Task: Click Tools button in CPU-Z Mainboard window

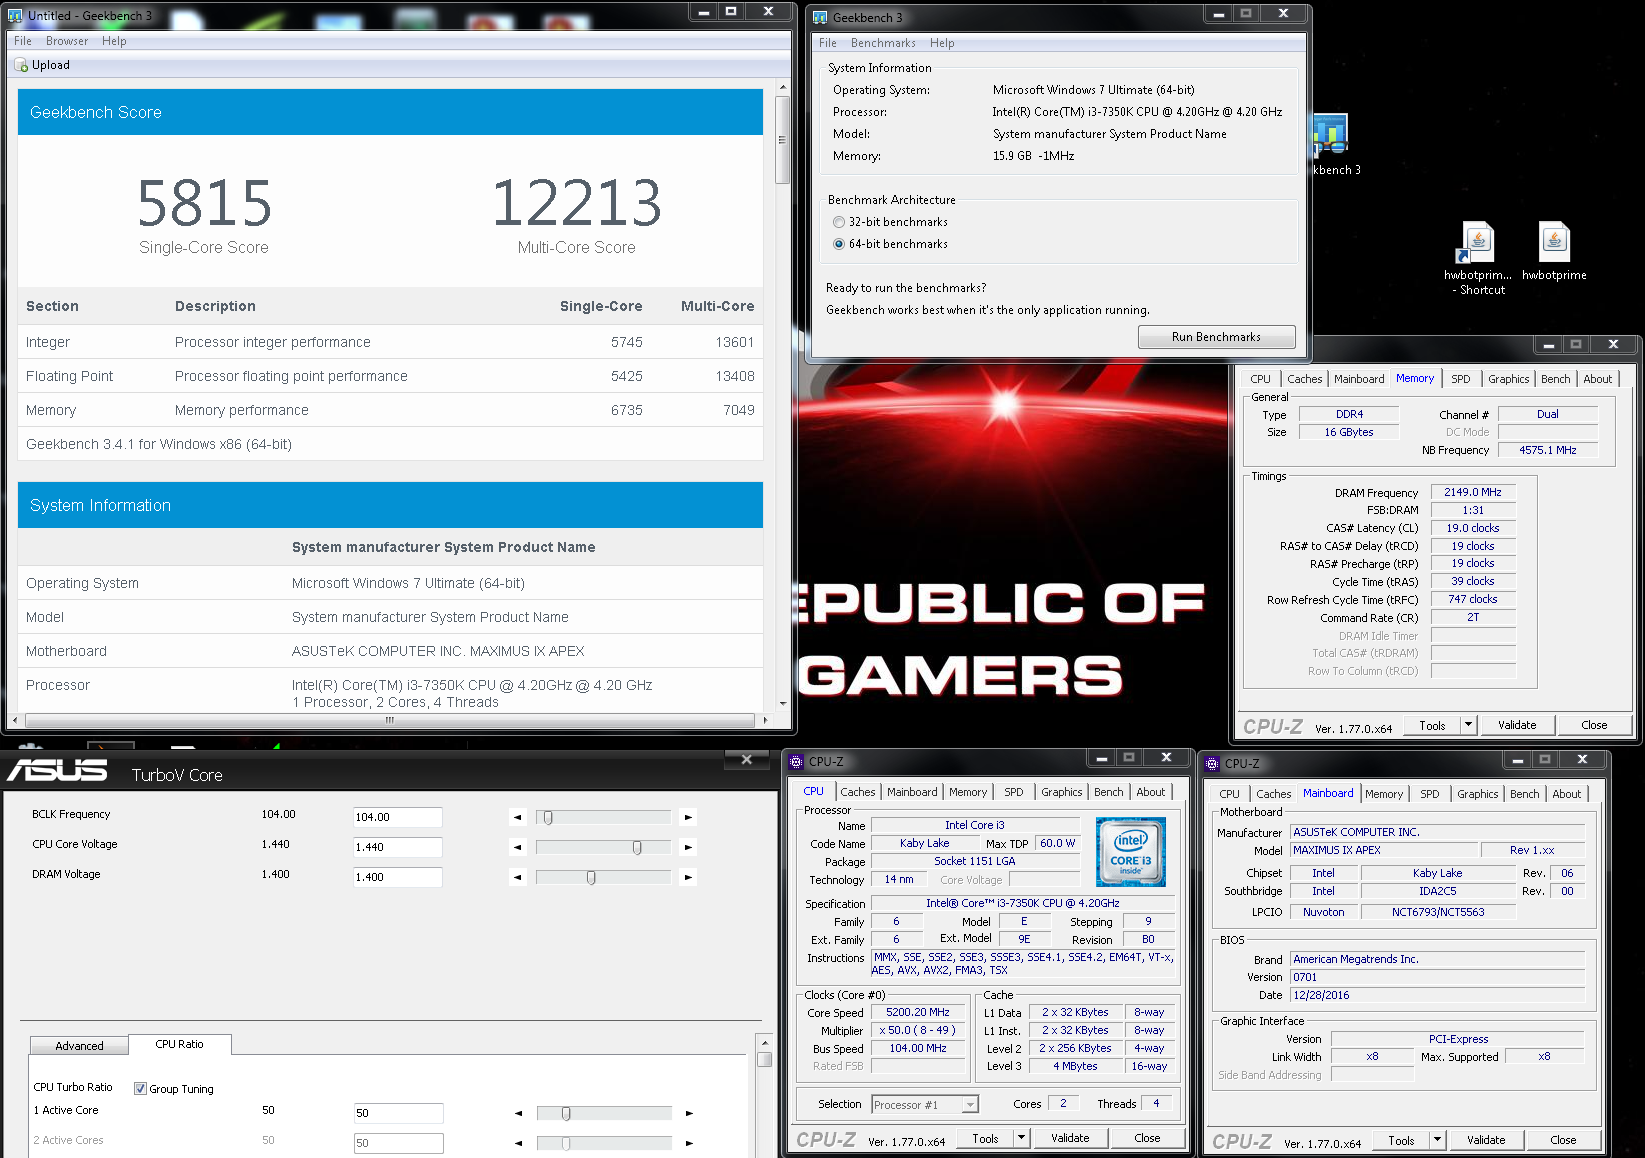Action: click(x=1401, y=1140)
